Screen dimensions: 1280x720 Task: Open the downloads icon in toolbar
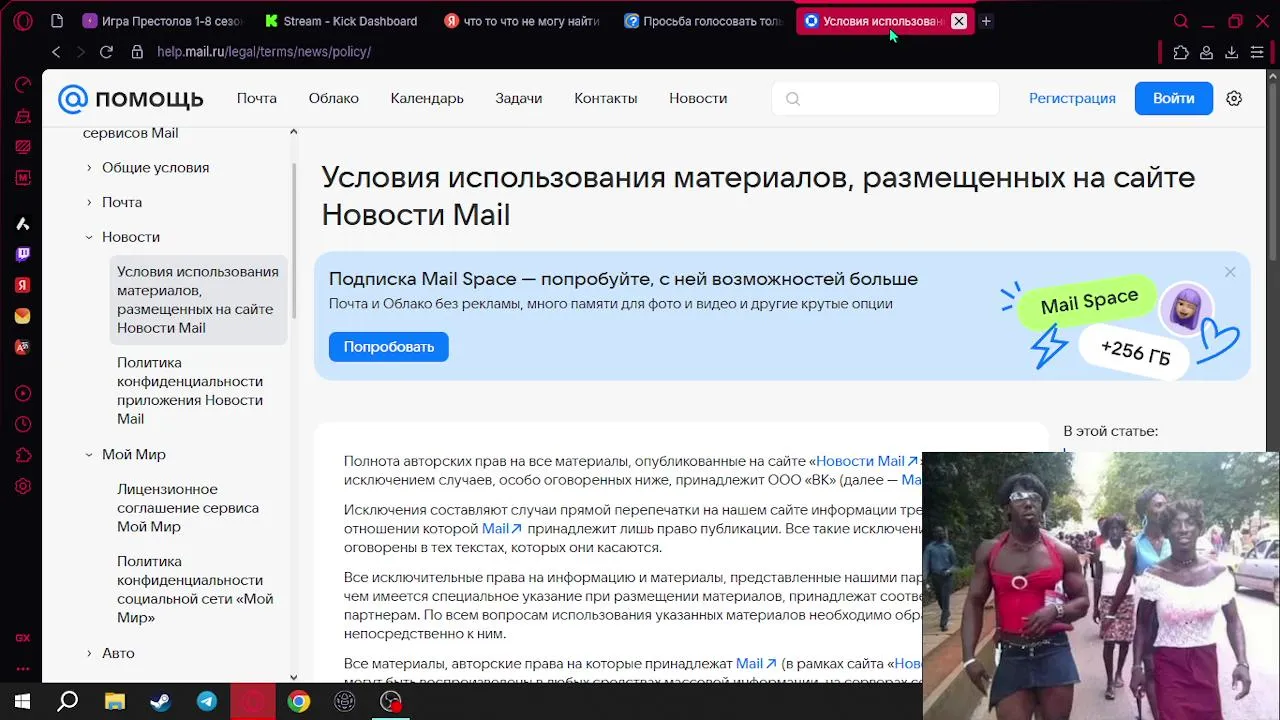(x=1232, y=52)
